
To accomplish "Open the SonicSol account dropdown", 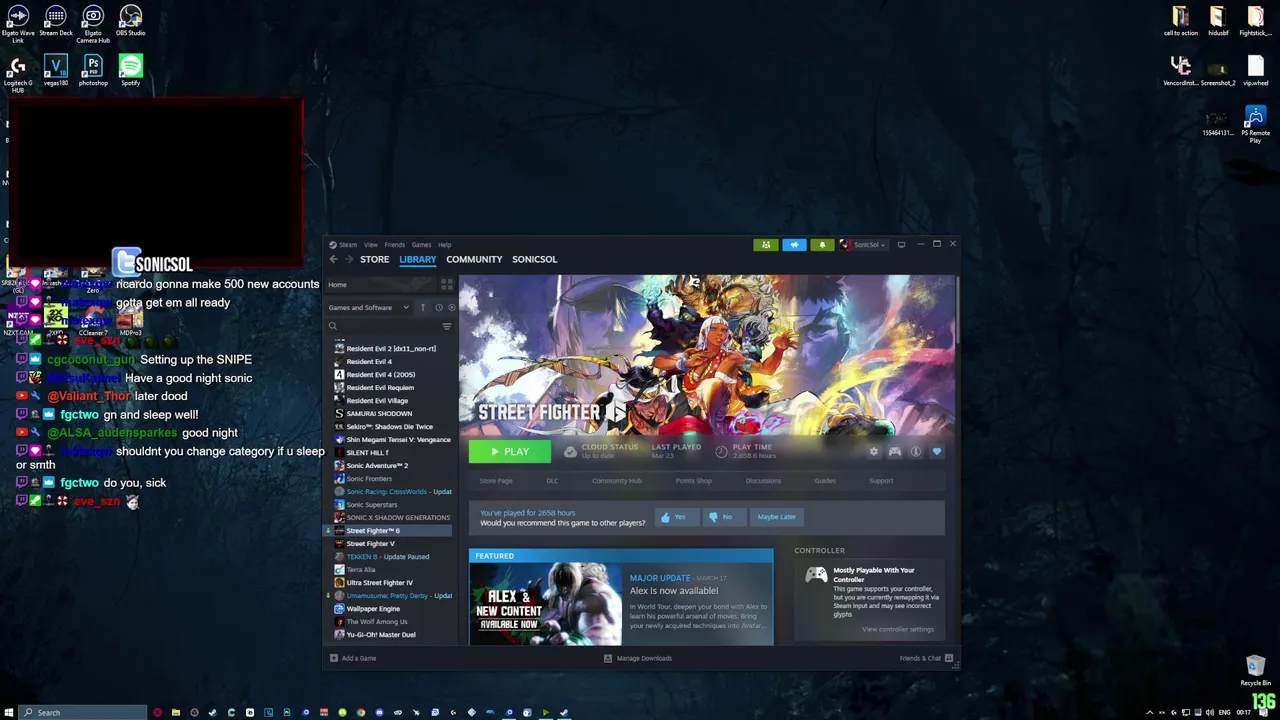I will (x=863, y=245).
